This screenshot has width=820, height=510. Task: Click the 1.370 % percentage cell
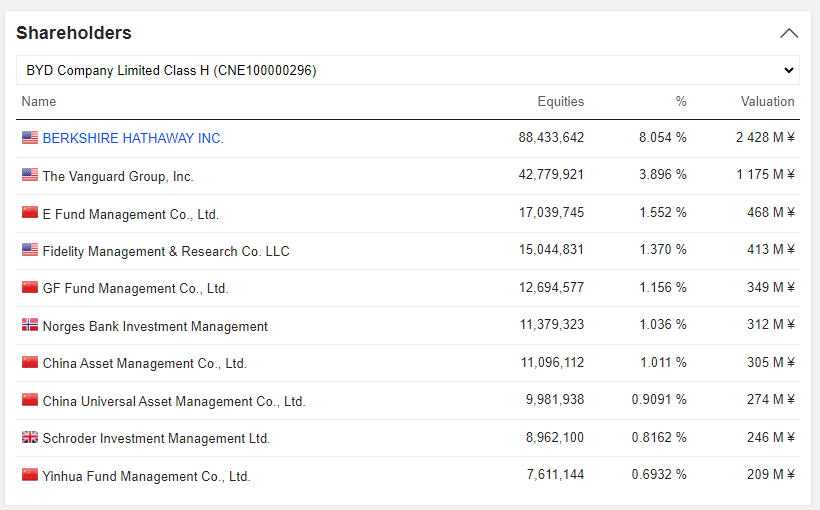(663, 250)
